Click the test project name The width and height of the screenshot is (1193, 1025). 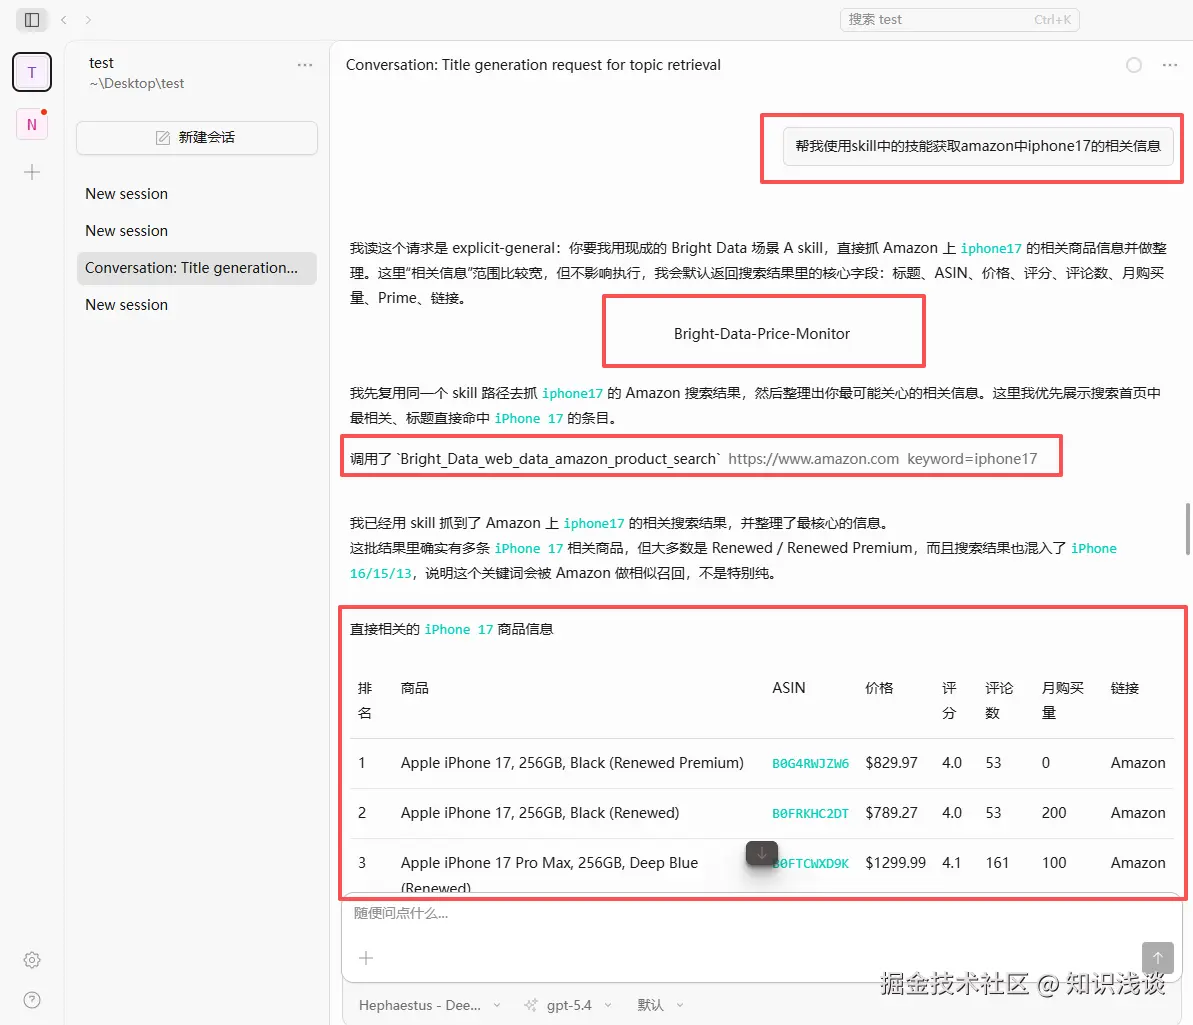coord(101,63)
